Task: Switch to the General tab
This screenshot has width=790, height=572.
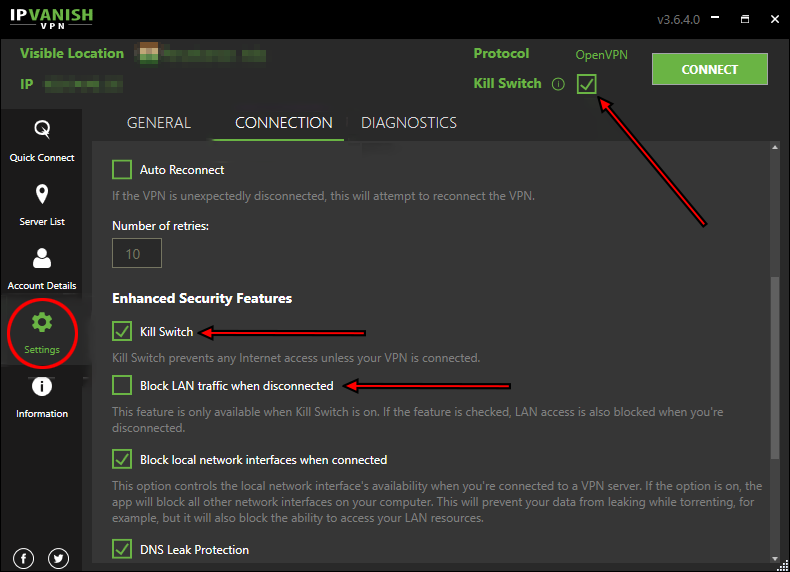Action: point(159,123)
